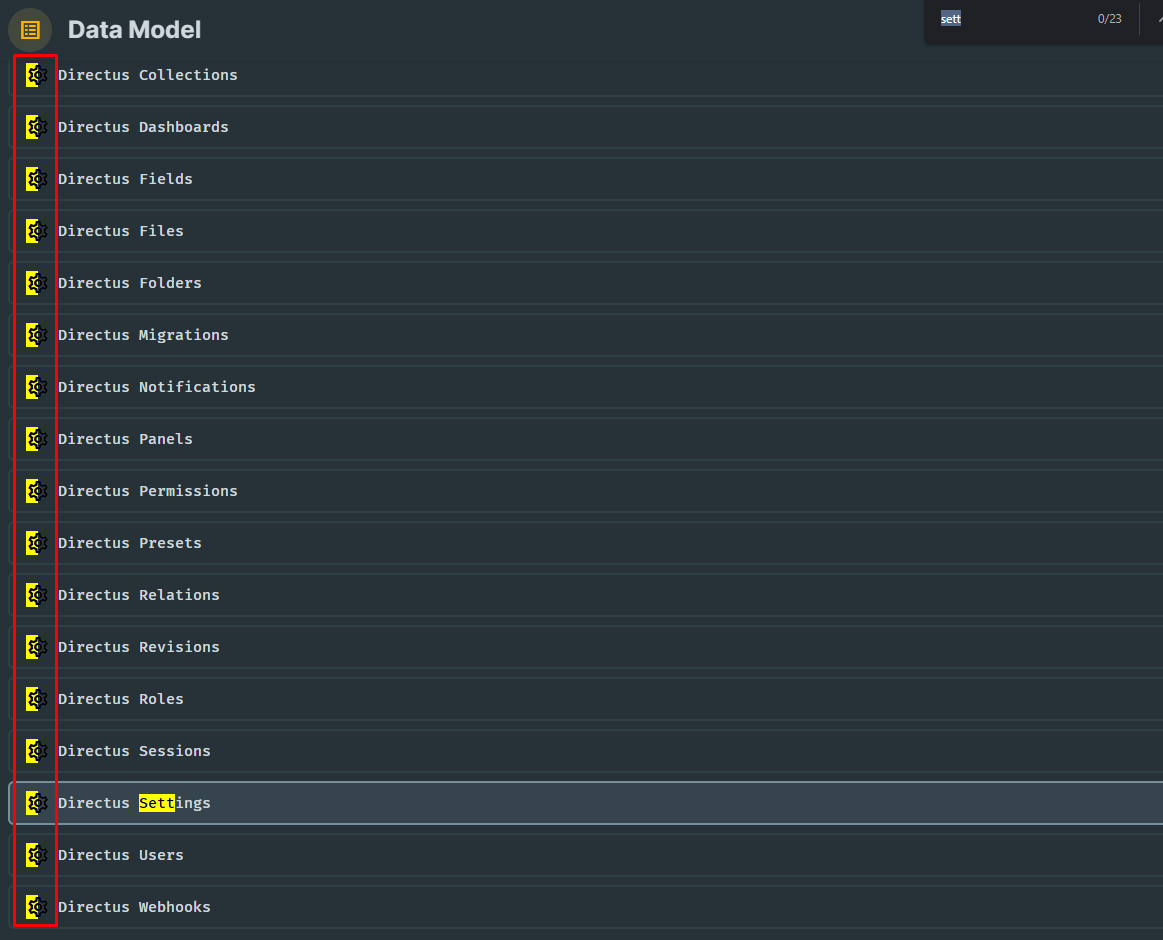The image size is (1163, 940).
Task: Click gear icon beside Directus Users
Action: coord(36,855)
